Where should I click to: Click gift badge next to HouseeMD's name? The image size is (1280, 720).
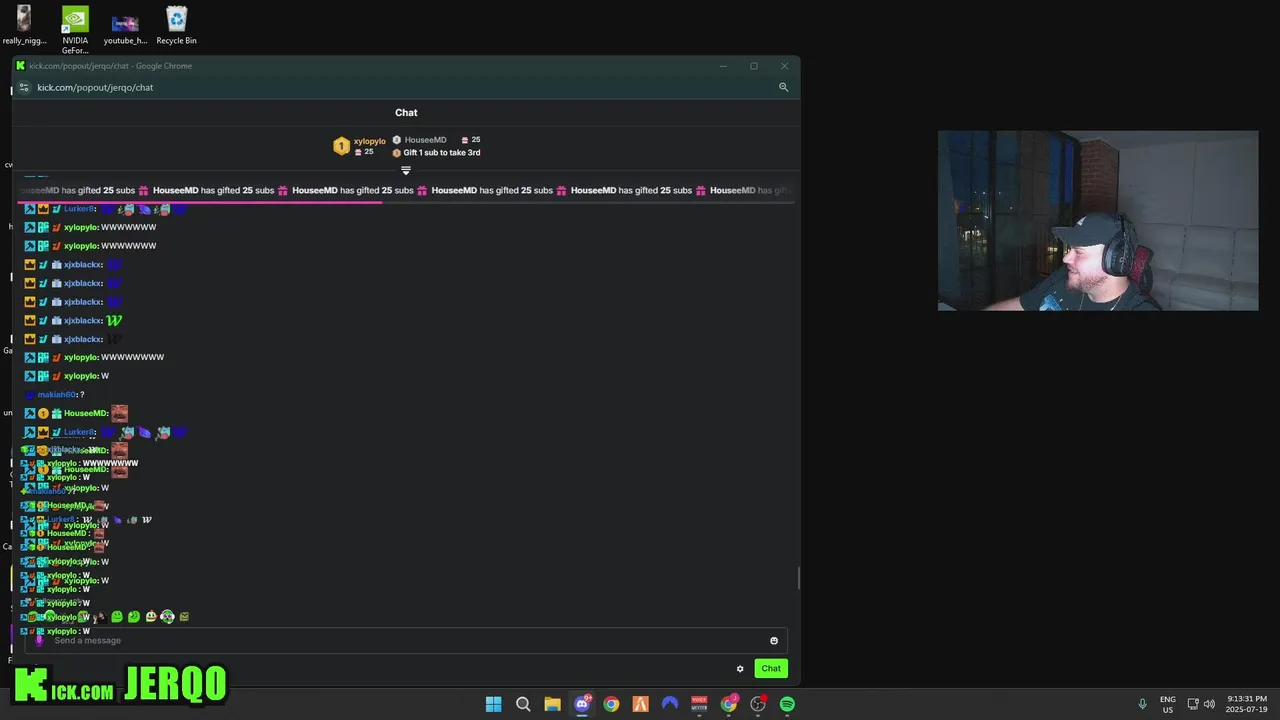56,413
